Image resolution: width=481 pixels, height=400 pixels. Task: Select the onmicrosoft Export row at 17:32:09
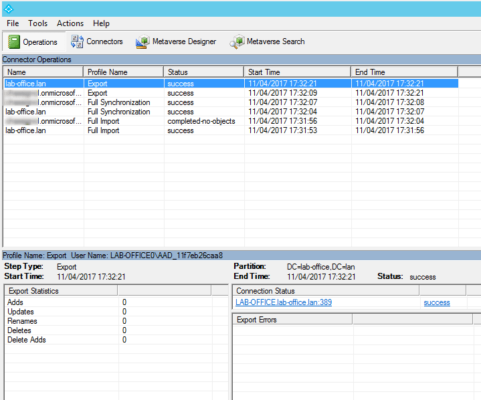point(231,93)
